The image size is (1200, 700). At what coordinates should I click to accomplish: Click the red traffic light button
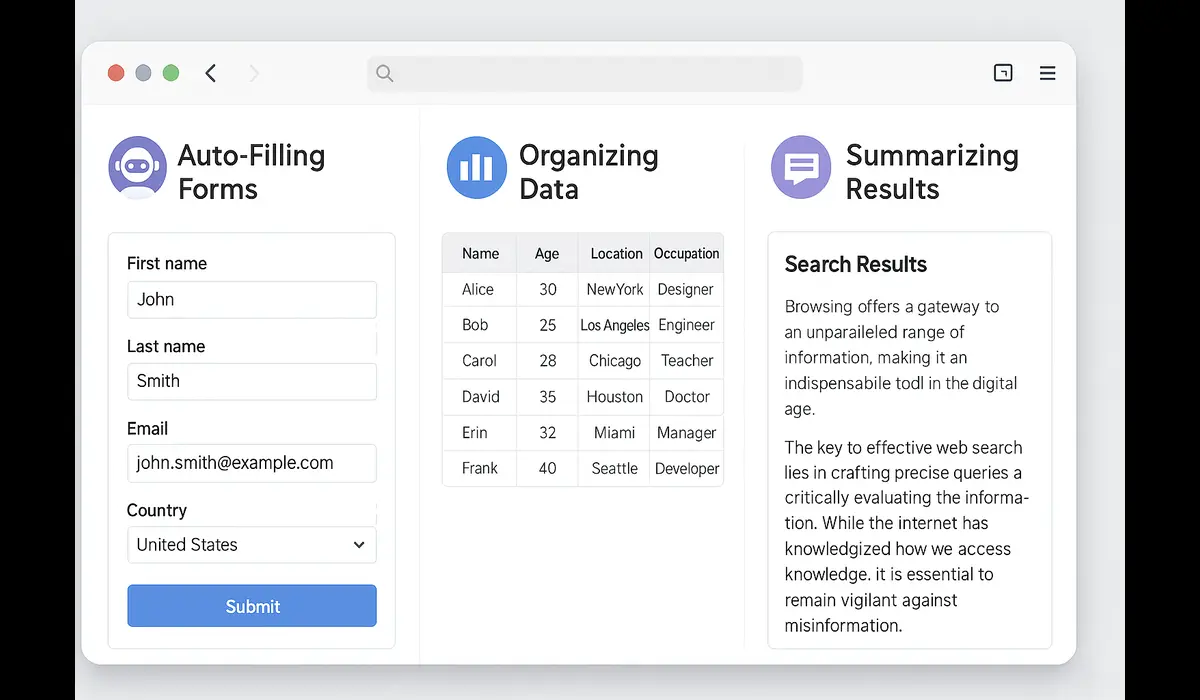pos(115,72)
